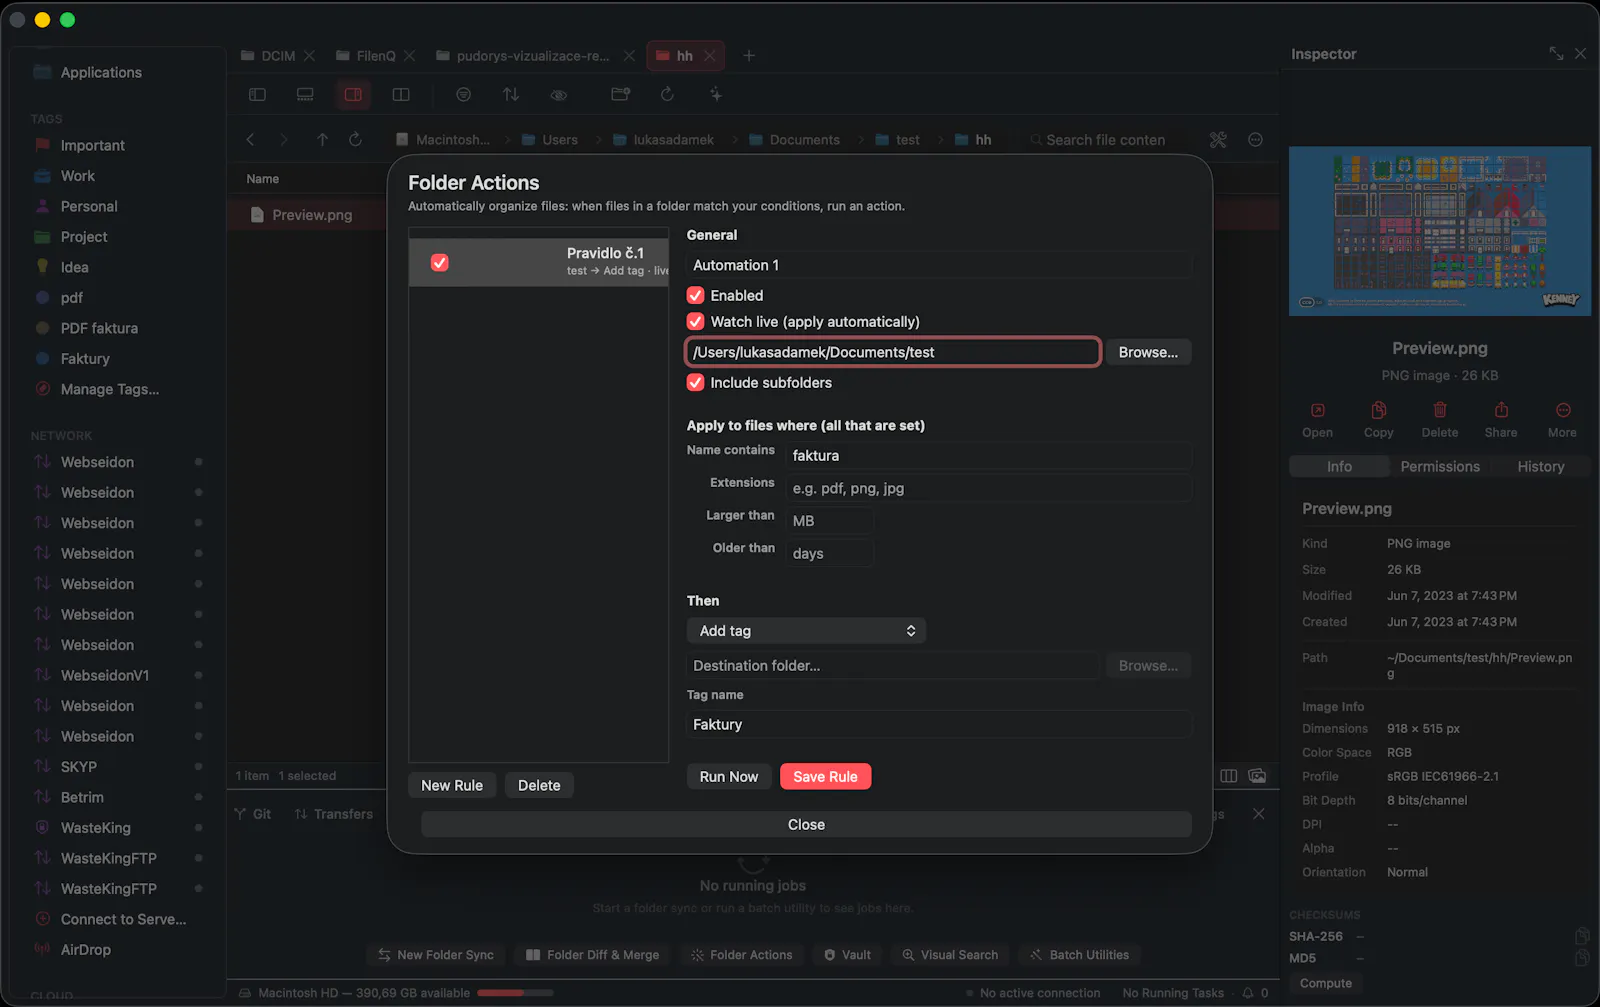This screenshot has height=1007, width=1600.
Task: Toggle the bottom panel layout icon
Action: tap(305, 94)
